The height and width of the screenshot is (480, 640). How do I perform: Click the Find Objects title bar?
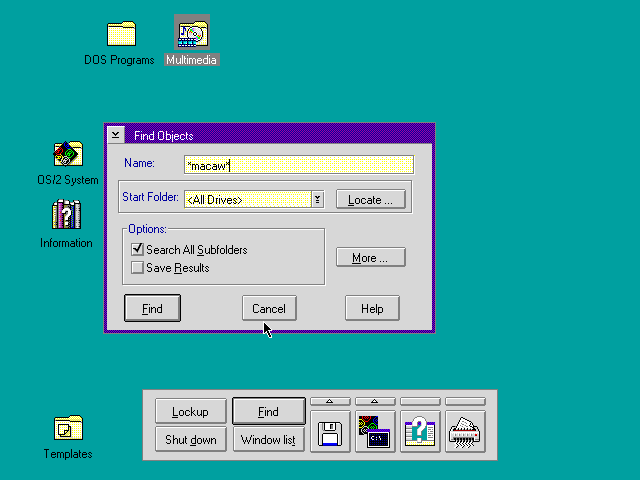279,135
